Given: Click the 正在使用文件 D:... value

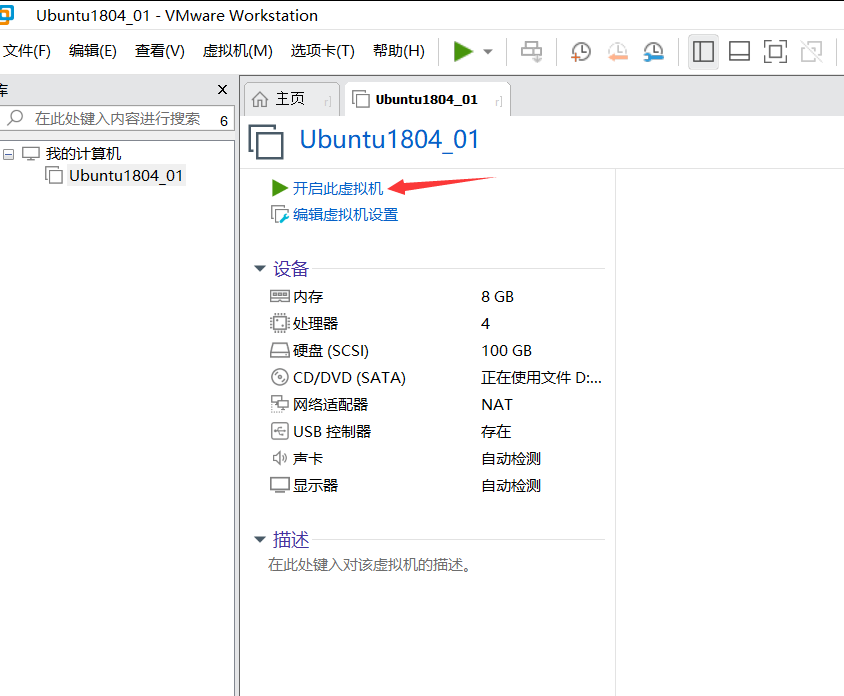Looking at the screenshot, I should pos(541,378).
